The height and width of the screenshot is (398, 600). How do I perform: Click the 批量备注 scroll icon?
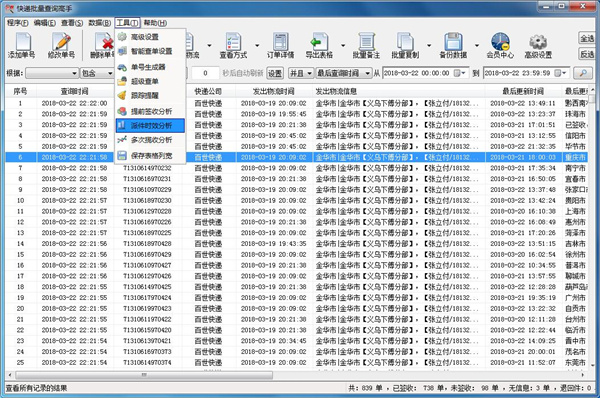[x=366, y=41]
